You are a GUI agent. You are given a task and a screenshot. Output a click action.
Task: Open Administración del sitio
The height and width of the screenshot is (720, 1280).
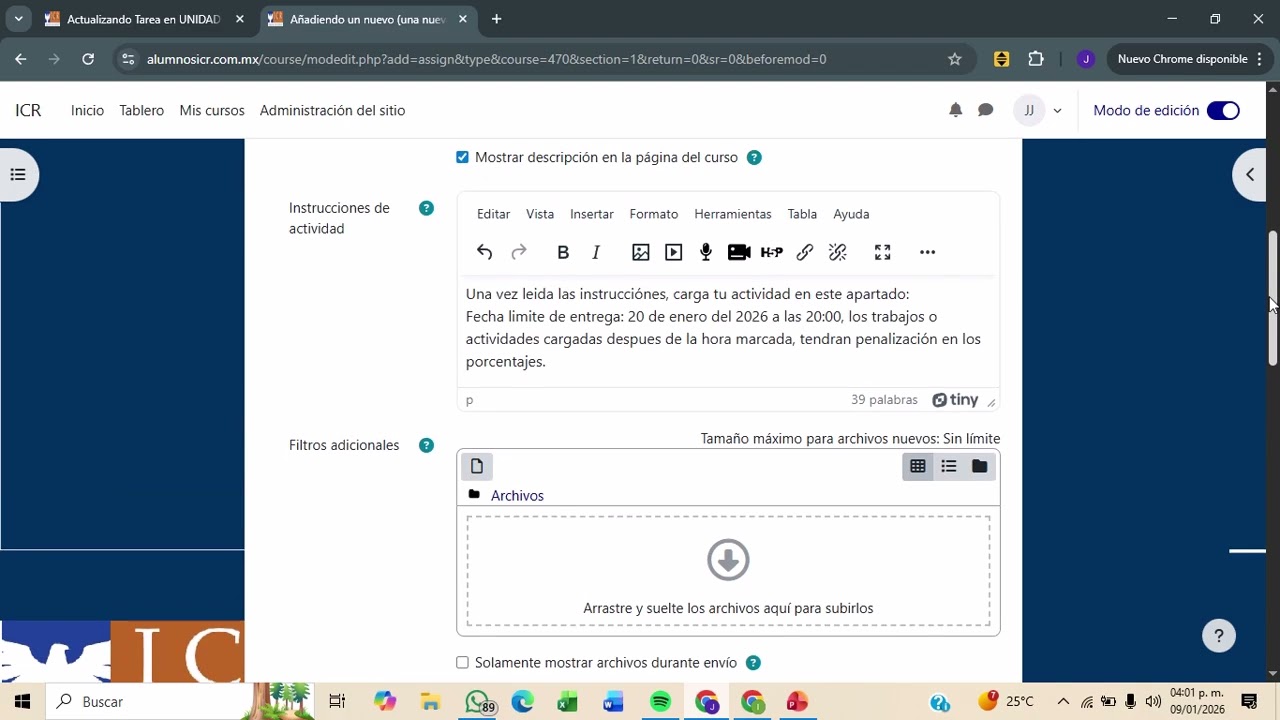click(x=332, y=110)
